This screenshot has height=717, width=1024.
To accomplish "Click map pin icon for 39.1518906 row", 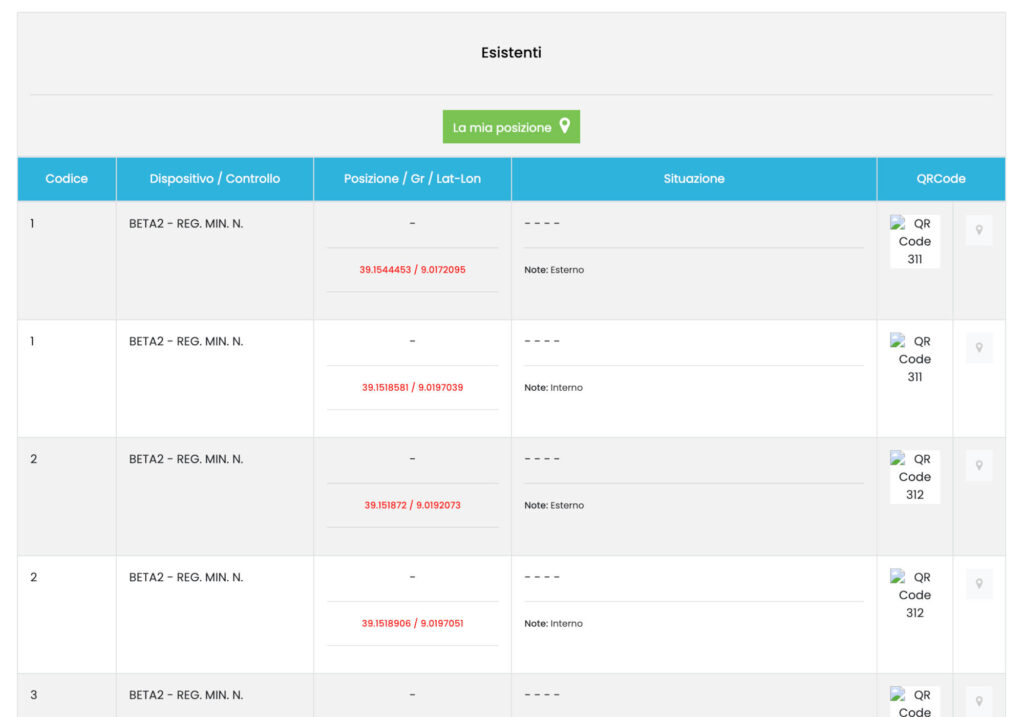I will 978,584.
